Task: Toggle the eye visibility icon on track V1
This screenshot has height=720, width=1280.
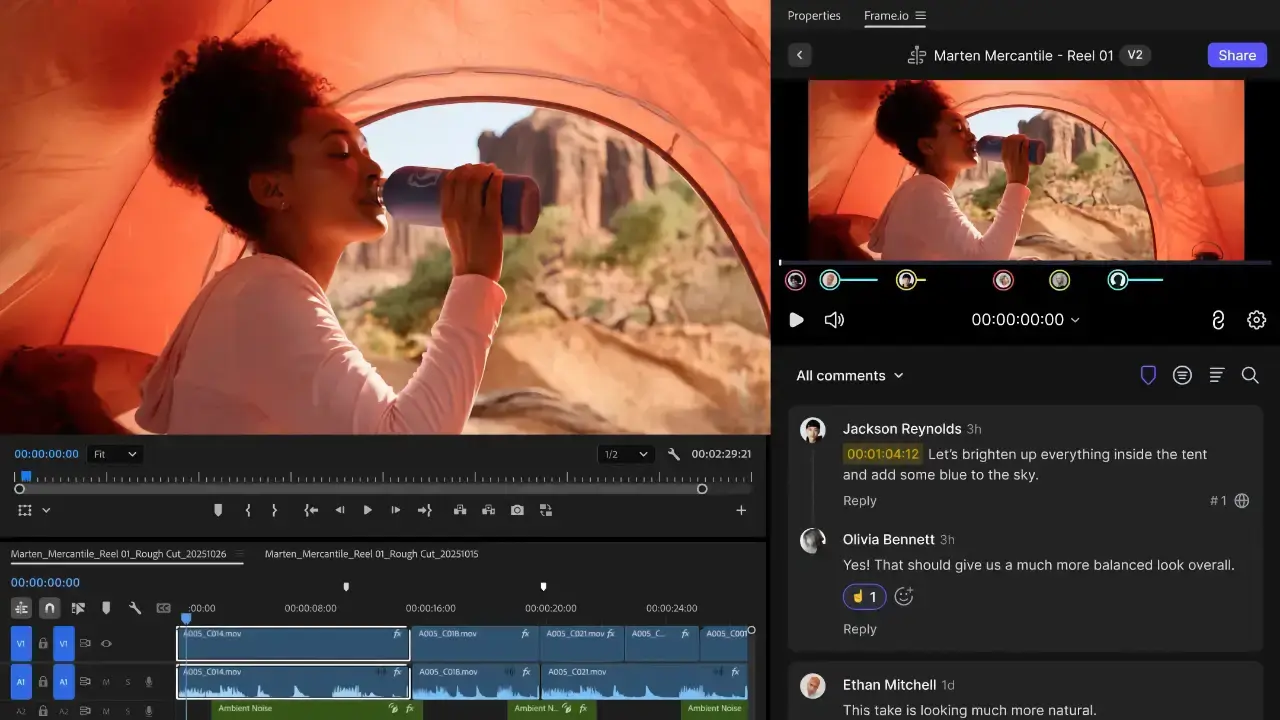Action: click(x=106, y=643)
